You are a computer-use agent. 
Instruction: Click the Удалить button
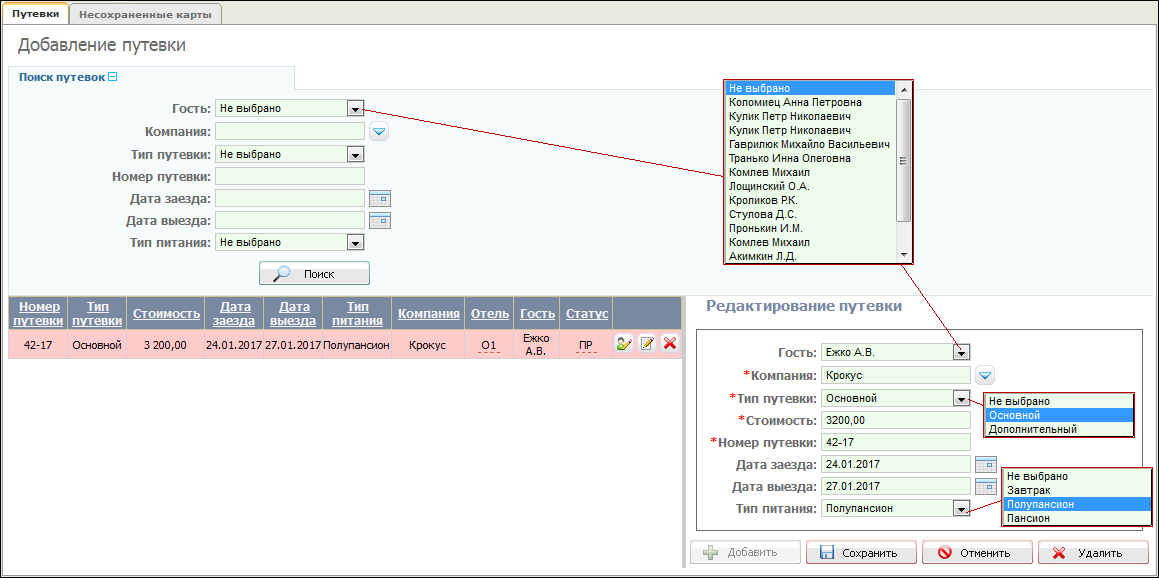1091,553
